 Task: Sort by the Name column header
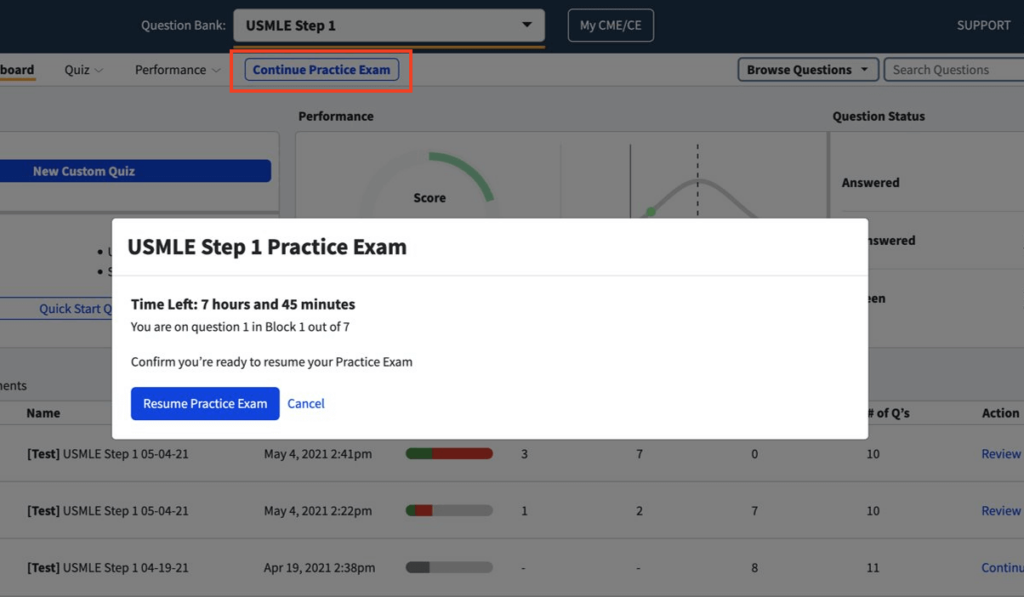[x=43, y=413]
